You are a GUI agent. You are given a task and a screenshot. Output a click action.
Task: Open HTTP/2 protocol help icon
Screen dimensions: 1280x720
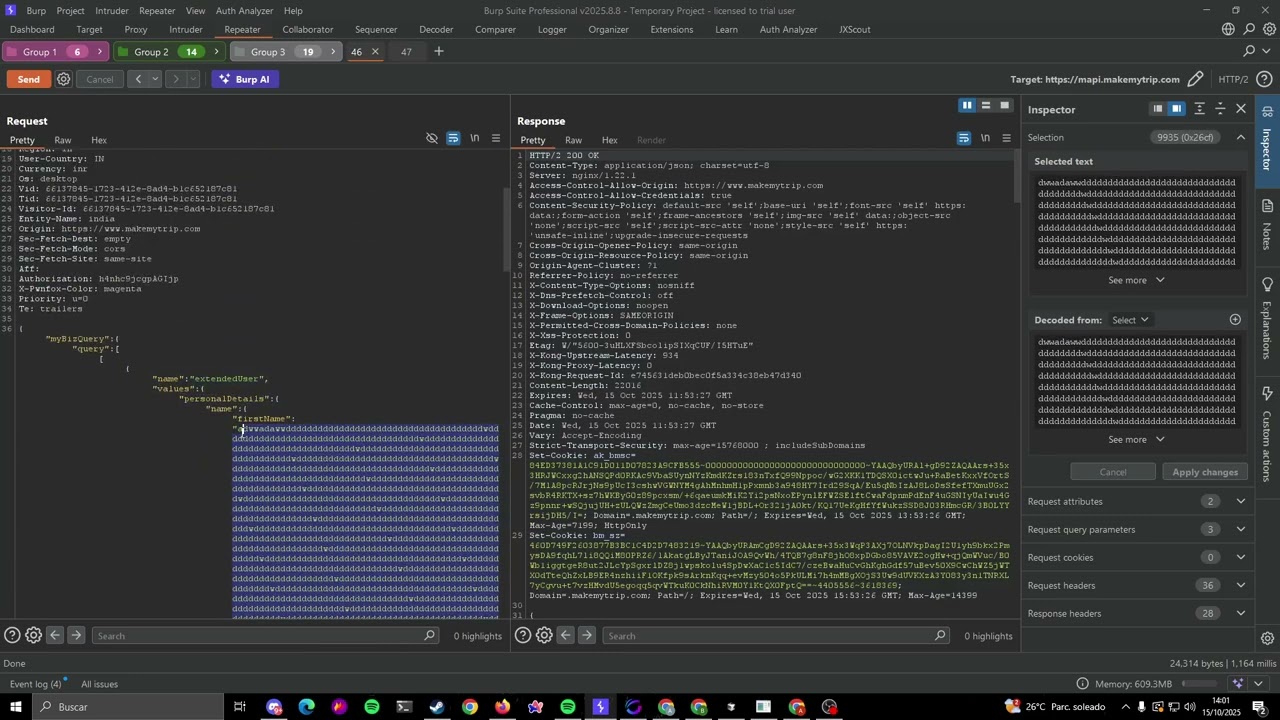(x=1263, y=79)
